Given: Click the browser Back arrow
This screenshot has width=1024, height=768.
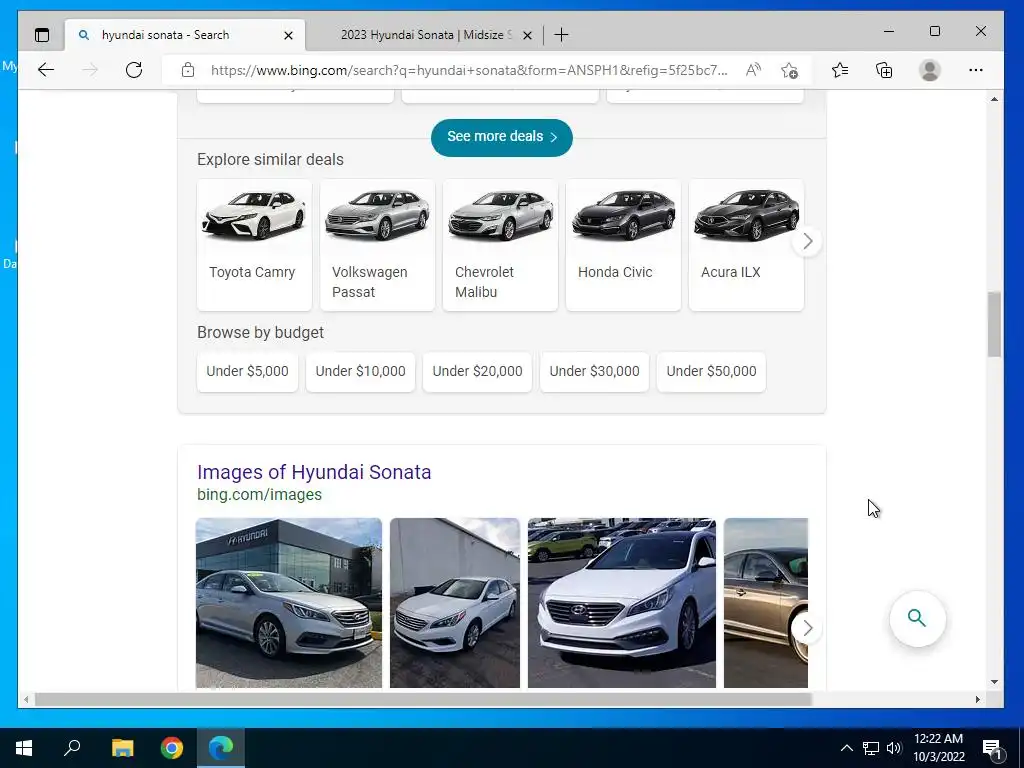Looking at the screenshot, I should (46, 70).
